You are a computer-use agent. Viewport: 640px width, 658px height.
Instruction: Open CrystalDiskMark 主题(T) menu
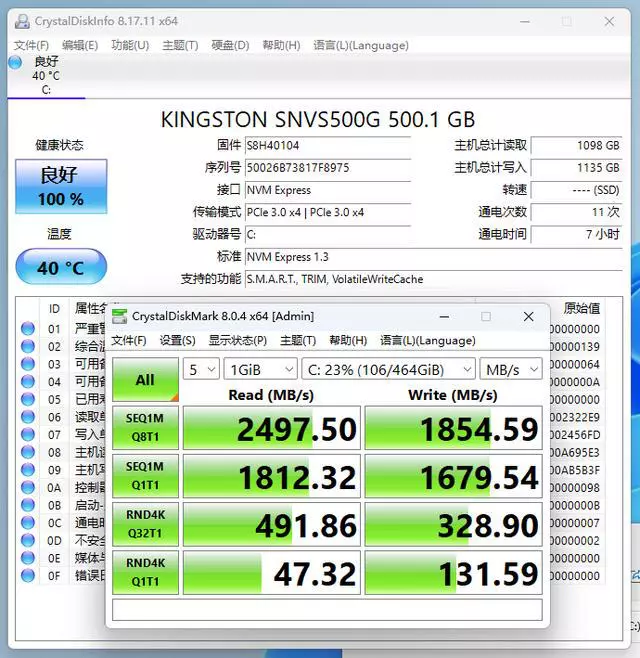point(298,340)
